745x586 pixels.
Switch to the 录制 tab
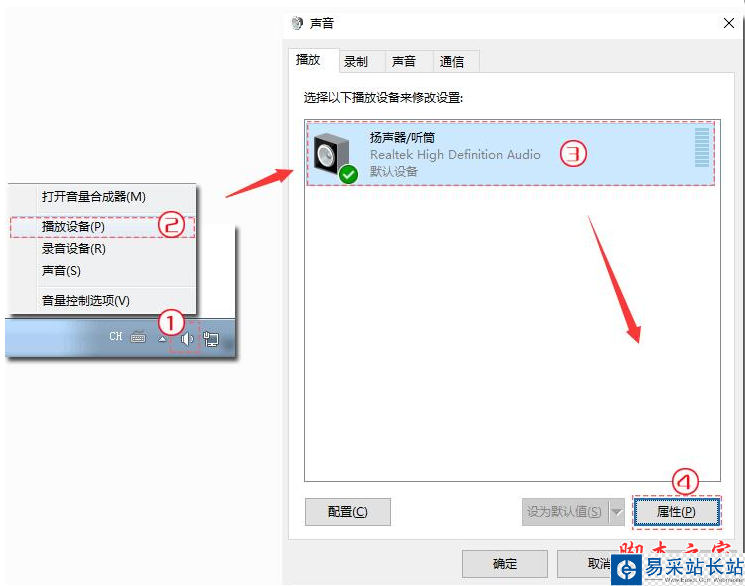356,61
